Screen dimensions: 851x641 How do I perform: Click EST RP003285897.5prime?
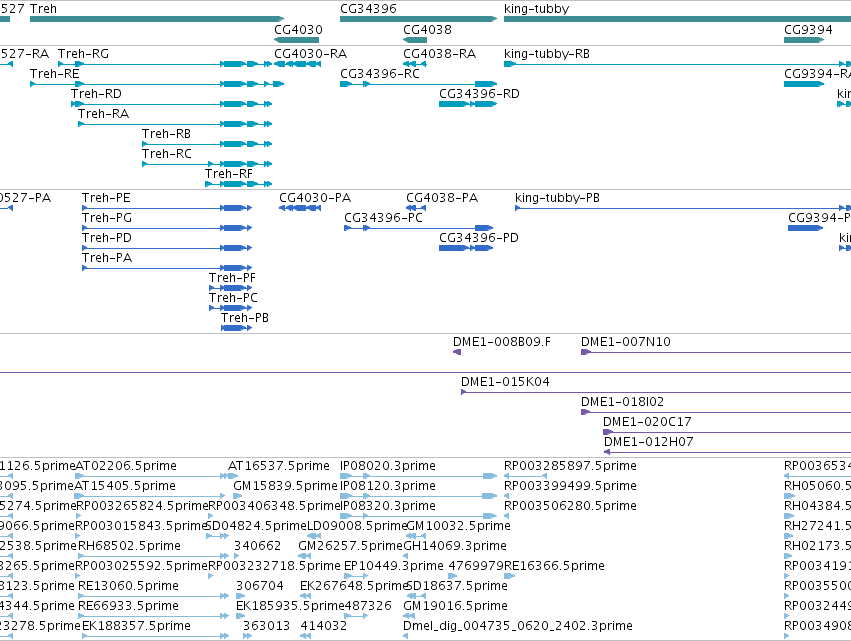coord(526,477)
